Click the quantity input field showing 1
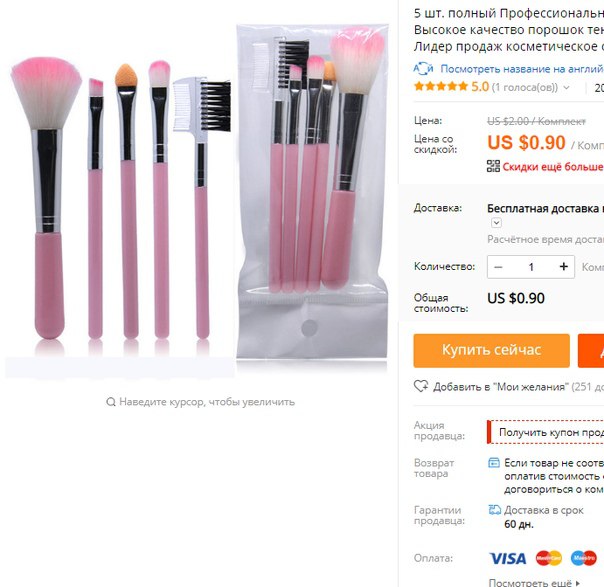 tap(531, 267)
